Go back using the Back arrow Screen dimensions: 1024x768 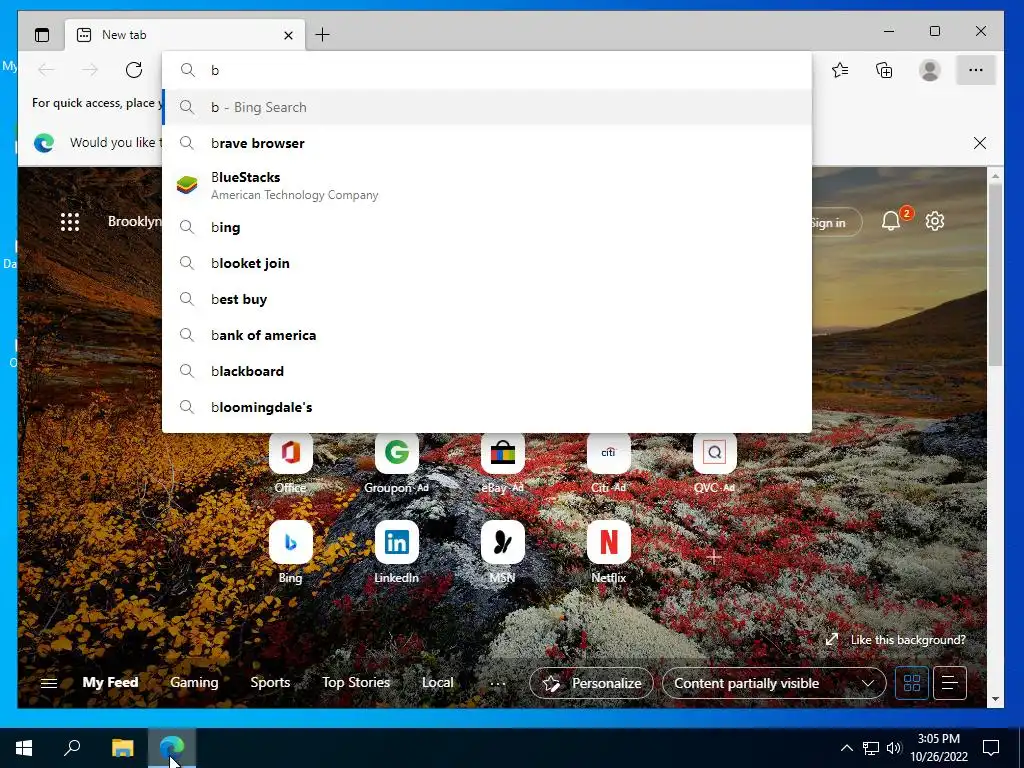(x=46, y=70)
